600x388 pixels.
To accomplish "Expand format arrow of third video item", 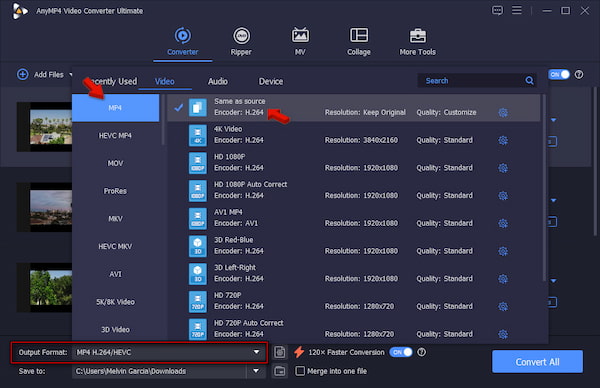I will click(x=553, y=281).
